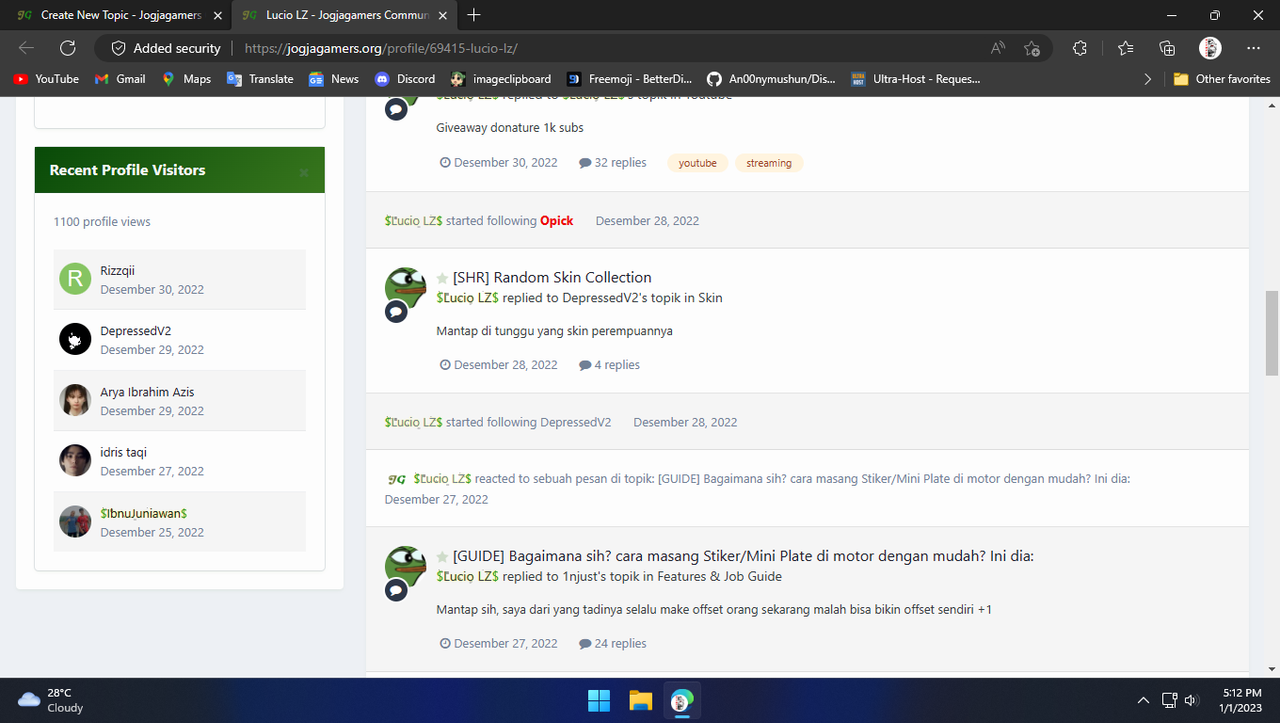Open idris taqi profile
The height and width of the screenshot is (723, 1280).
123,452
